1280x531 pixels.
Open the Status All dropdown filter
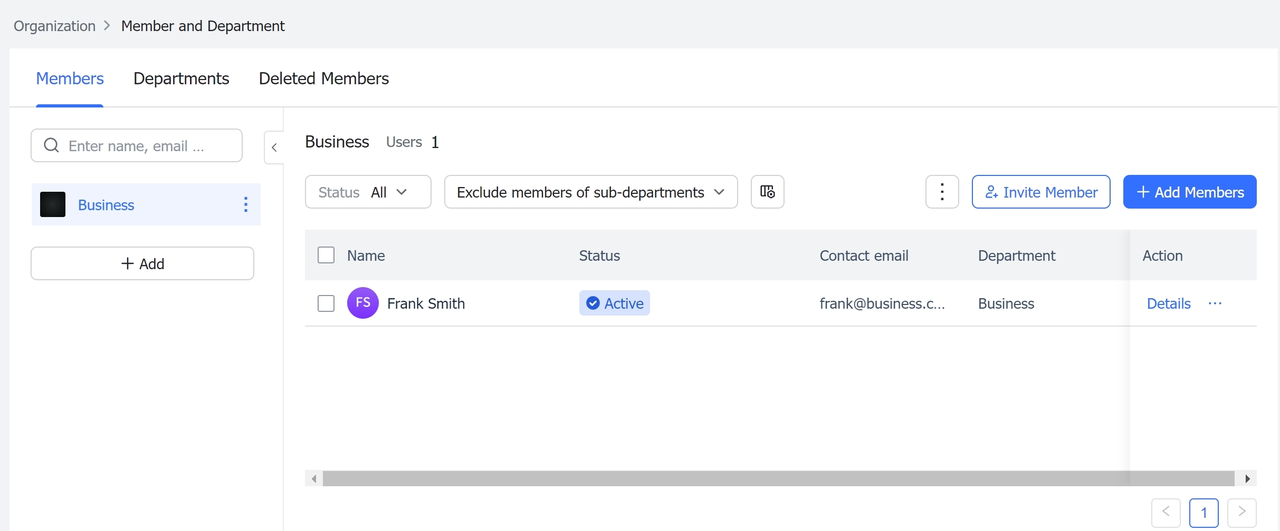click(x=367, y=192)
